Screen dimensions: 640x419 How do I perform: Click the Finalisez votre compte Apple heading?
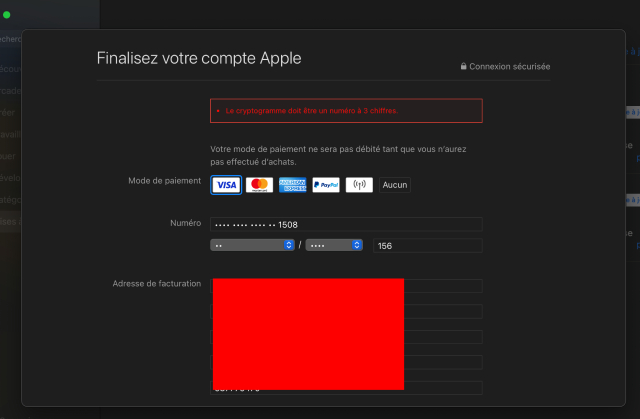[199, 58]
